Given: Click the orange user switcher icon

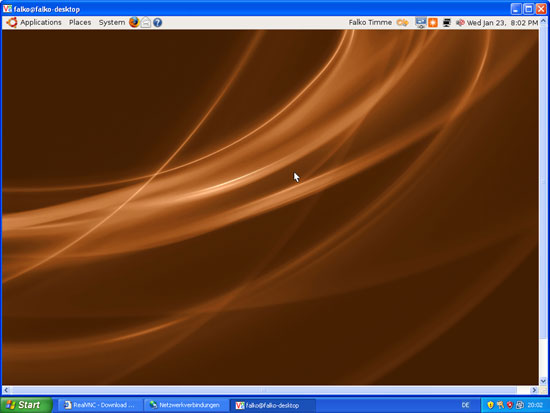Looking at the screenshot, I should 402,22.
